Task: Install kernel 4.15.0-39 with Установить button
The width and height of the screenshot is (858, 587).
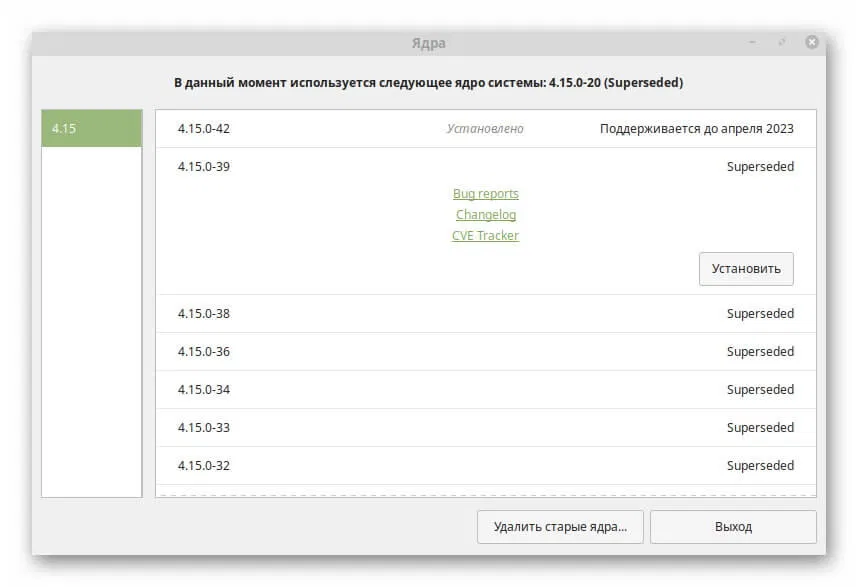Action: click(746, 268)
